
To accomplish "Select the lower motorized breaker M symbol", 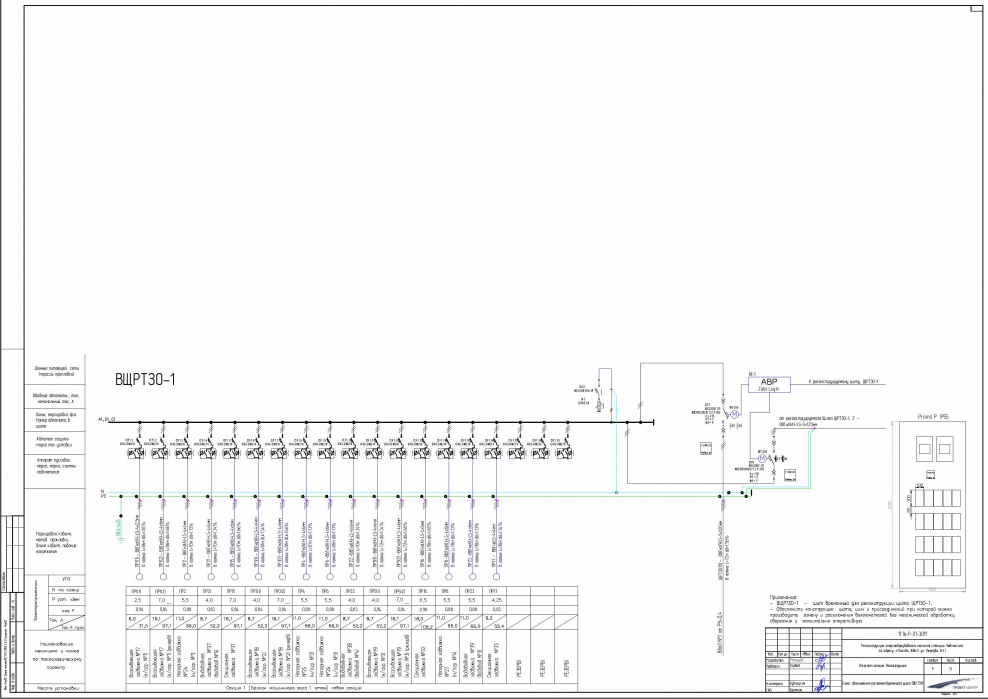I will [760, 458].
